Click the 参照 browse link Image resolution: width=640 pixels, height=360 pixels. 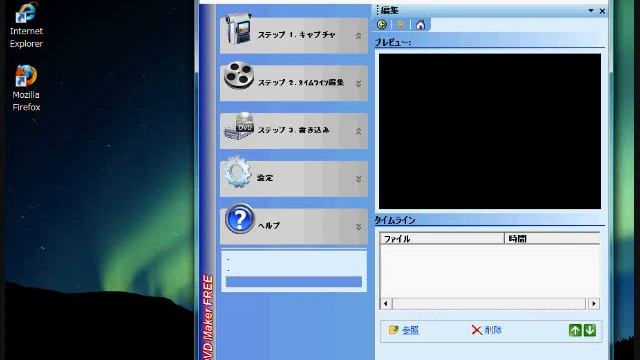coord(411,330)
